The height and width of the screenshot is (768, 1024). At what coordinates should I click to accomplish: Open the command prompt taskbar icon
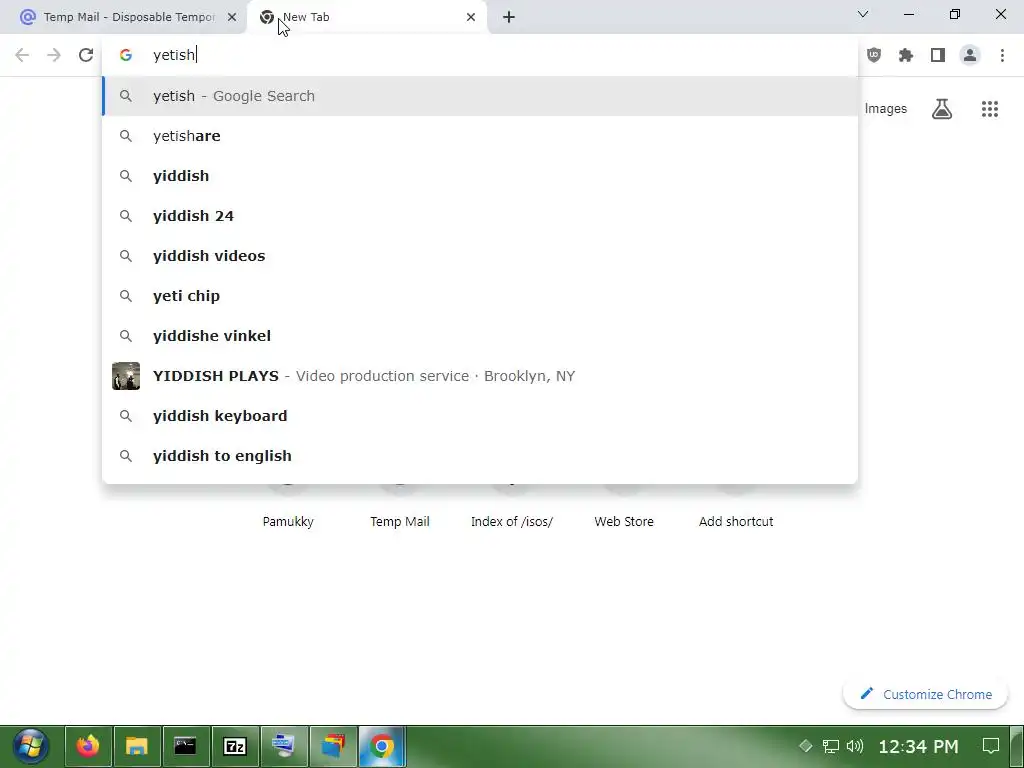[x=185, y=746]
